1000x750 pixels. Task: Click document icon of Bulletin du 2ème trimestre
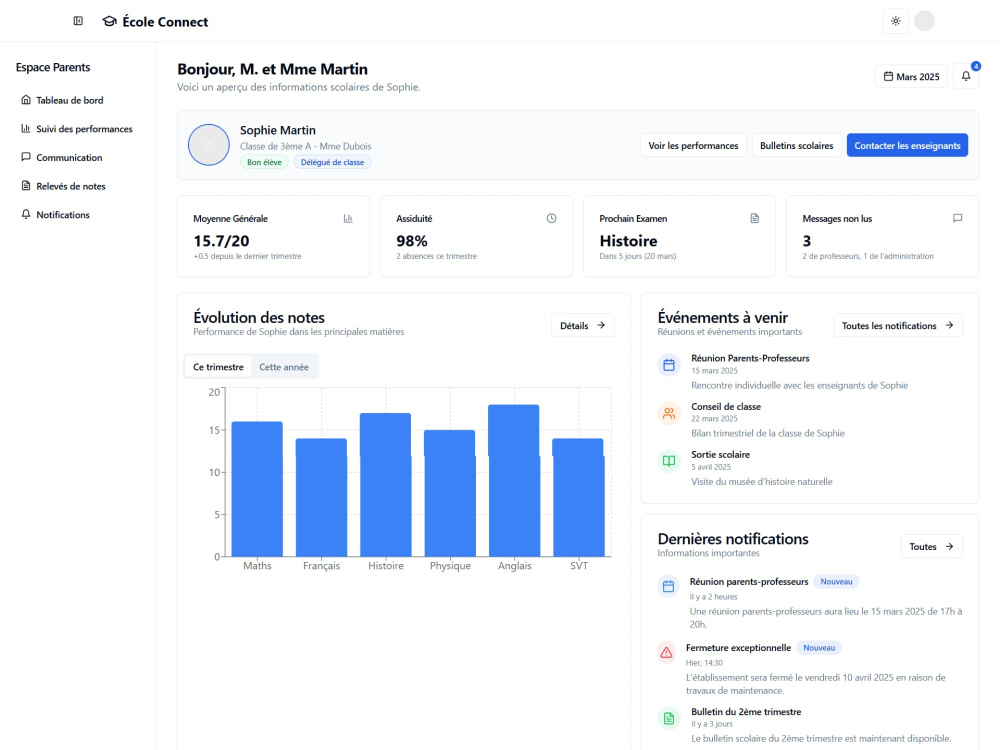(669, 719)
